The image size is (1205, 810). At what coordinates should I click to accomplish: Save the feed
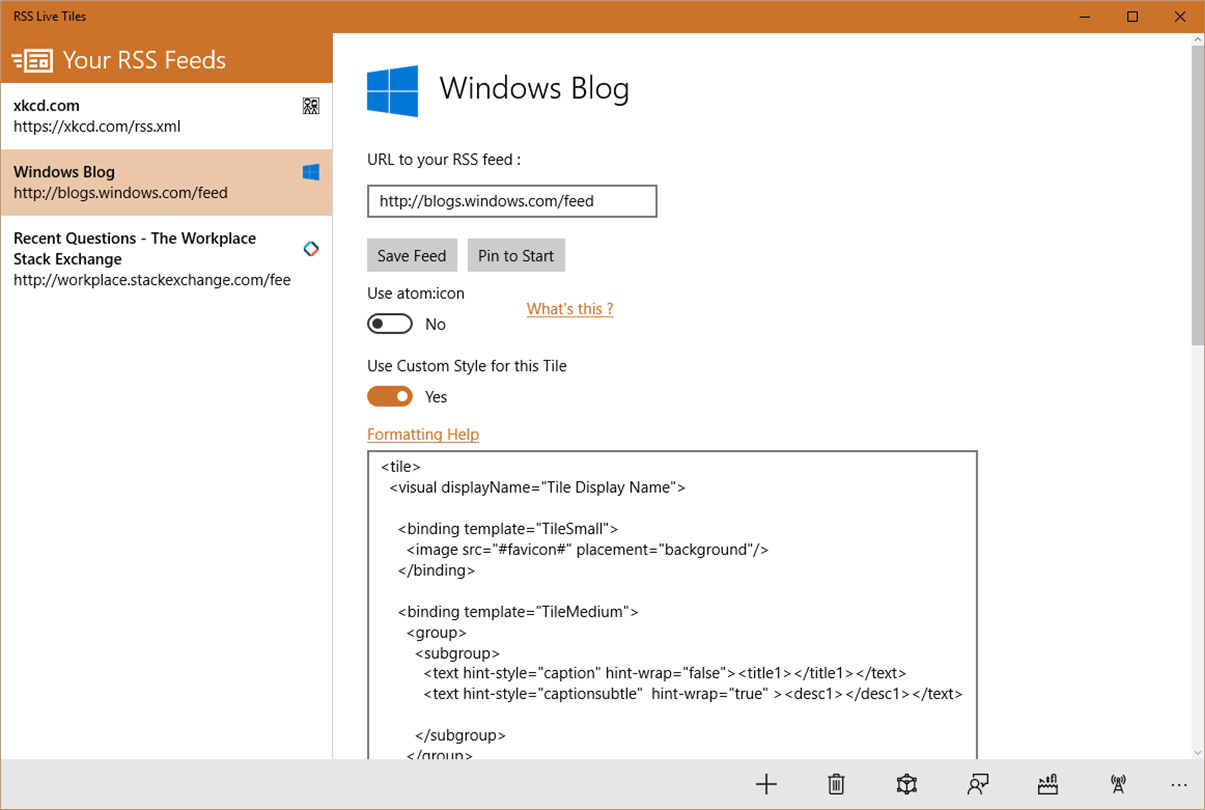coord(412,255)
